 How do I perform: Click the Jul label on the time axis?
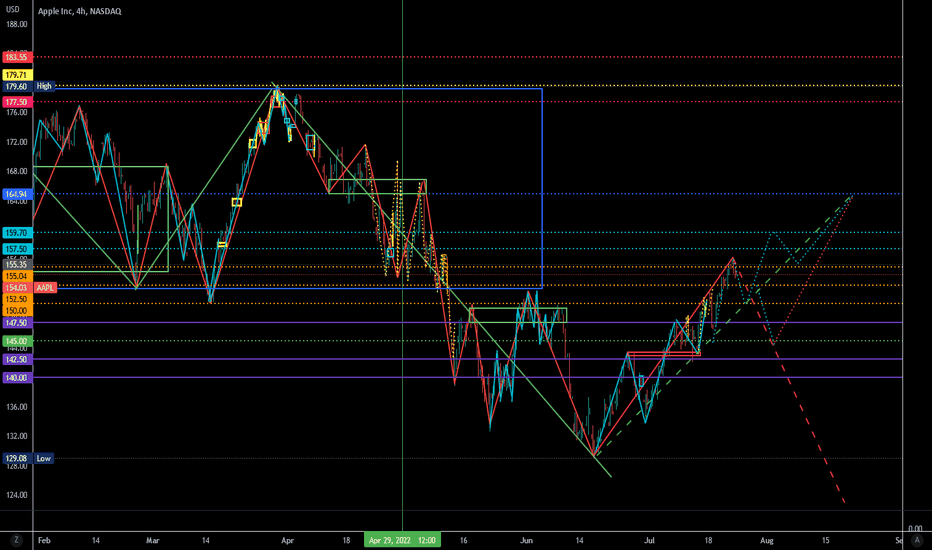pyautogui.click(x=649, y=540)
